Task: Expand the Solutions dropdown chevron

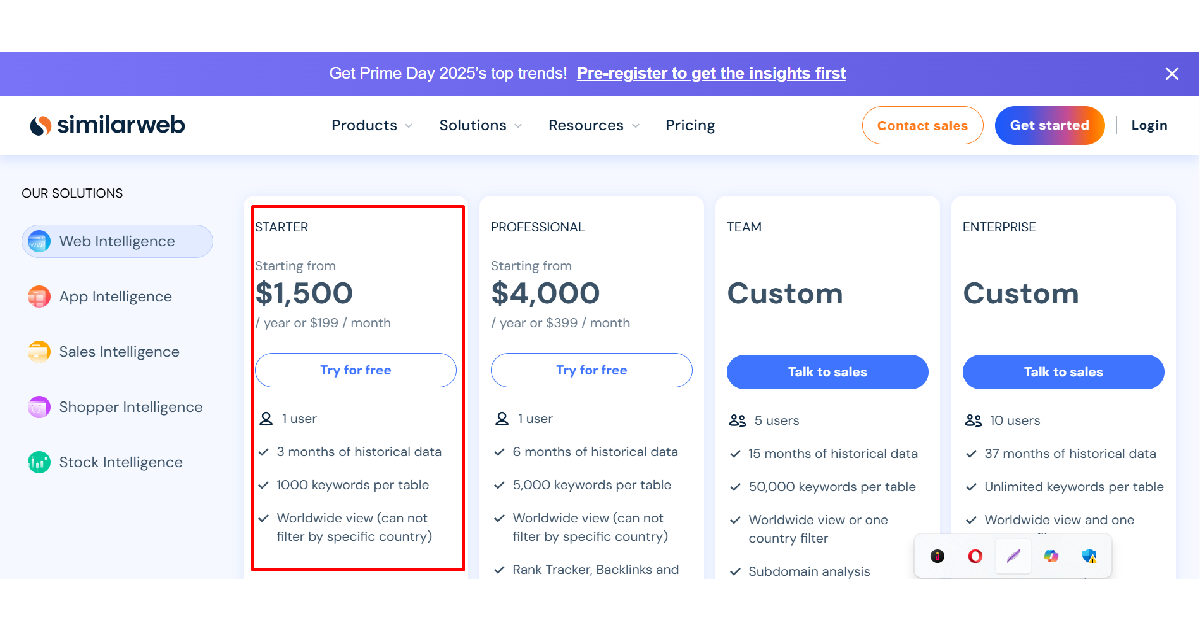Action: pos(518,126)
